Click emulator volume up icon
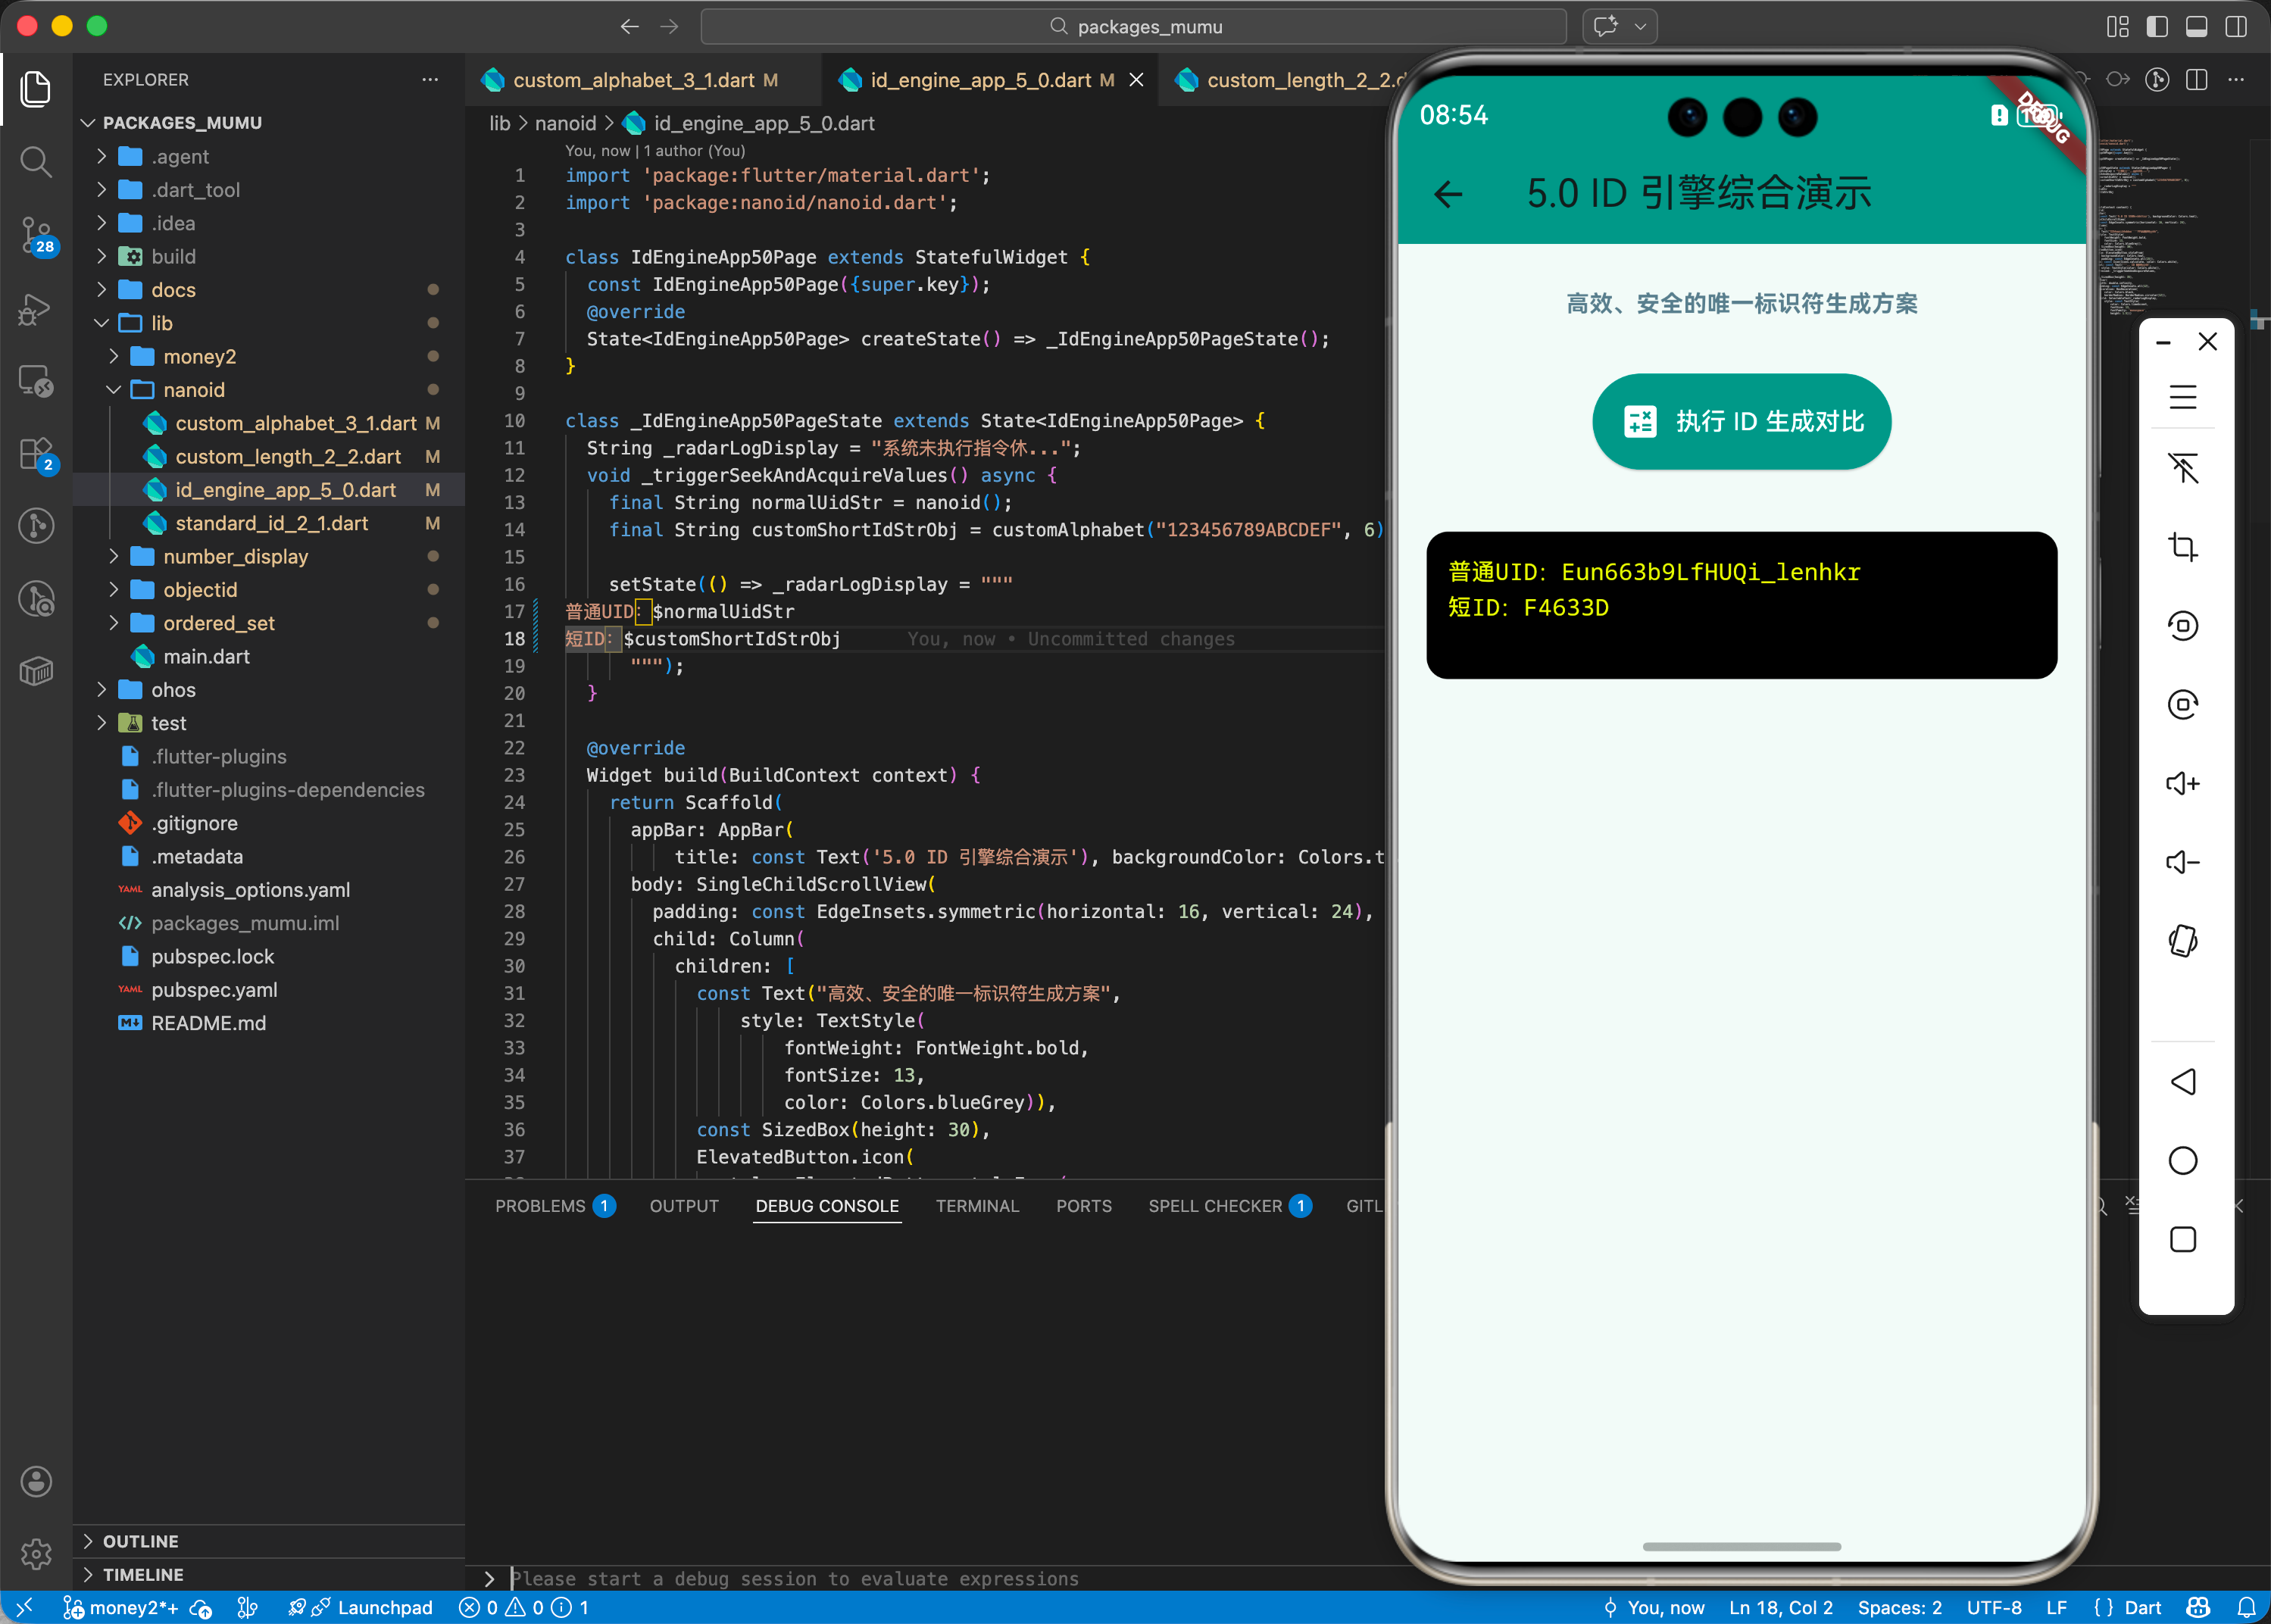The width and height of the screenshot is (2271, 1624). pos(2182,783)
